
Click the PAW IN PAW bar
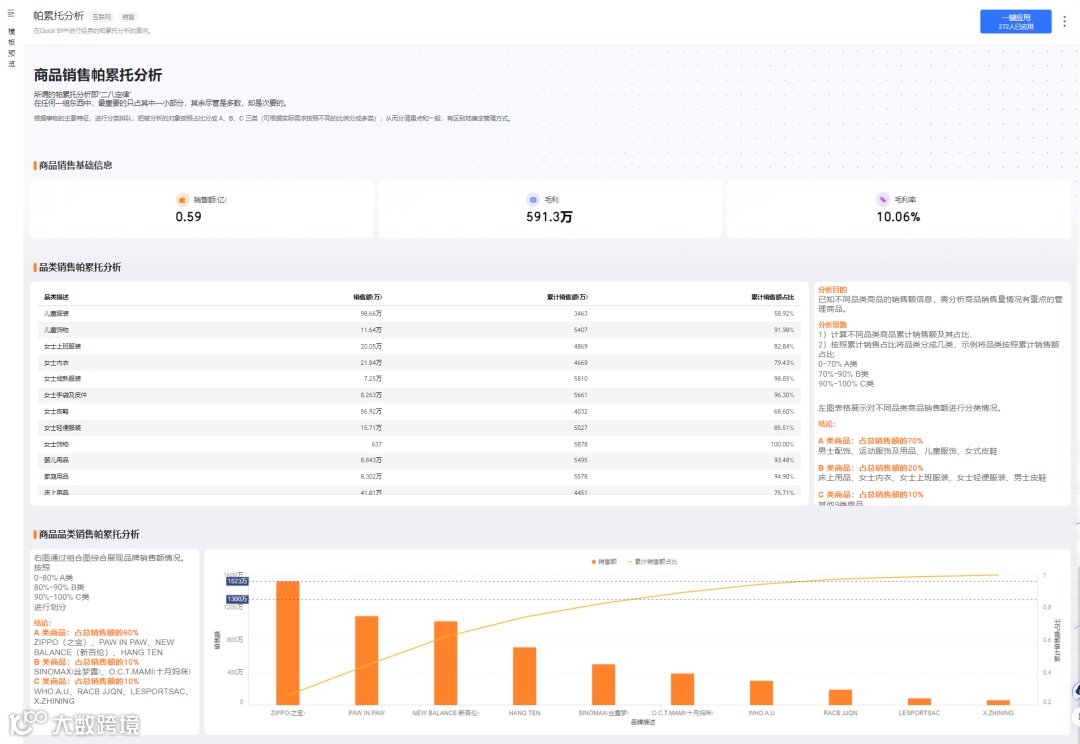click(x=366, y=660)
